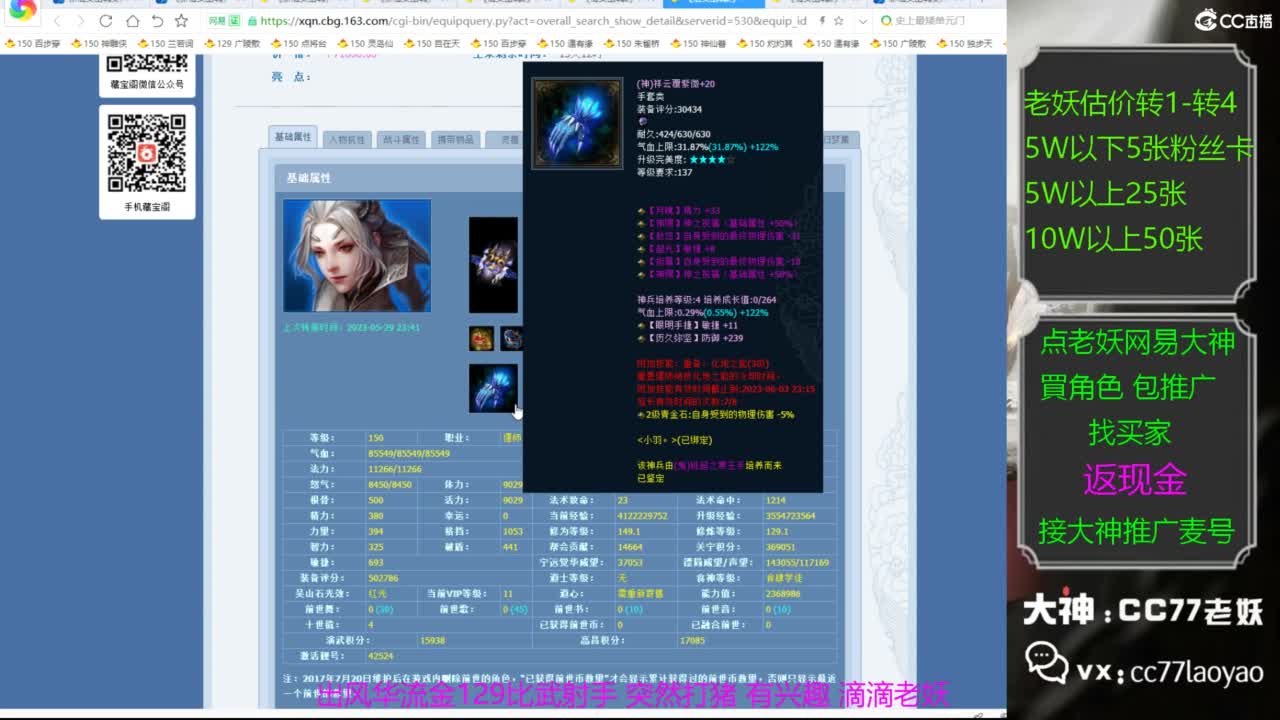The width and height of the screenshot is (1280, 720).
Task: Click the blue claw glove equipment icon
Action: point(494,388)
